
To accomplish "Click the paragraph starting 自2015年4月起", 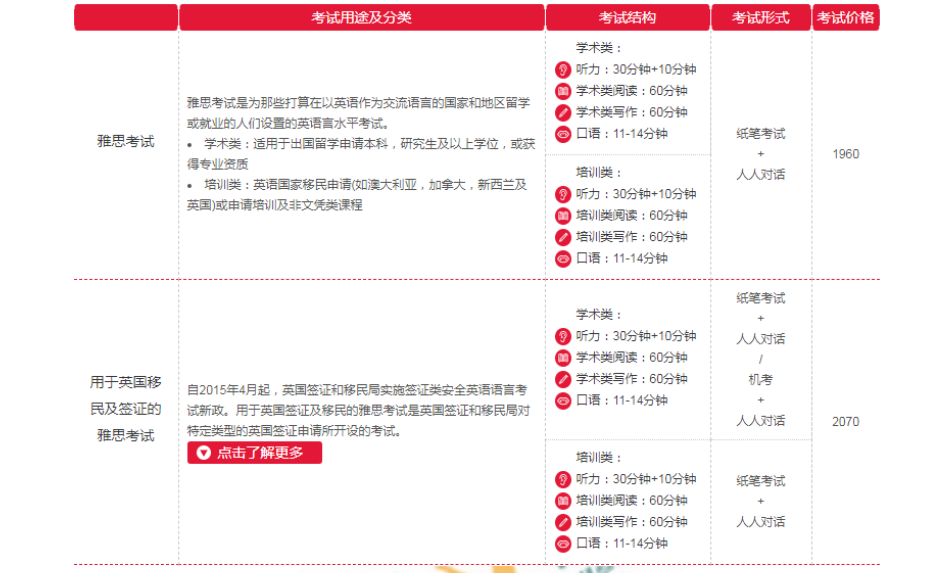I will pos(358,410).
